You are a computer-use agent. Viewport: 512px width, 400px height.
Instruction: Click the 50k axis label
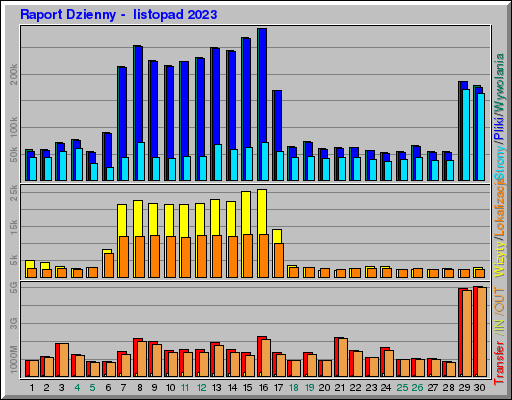(x=14, y=154)
